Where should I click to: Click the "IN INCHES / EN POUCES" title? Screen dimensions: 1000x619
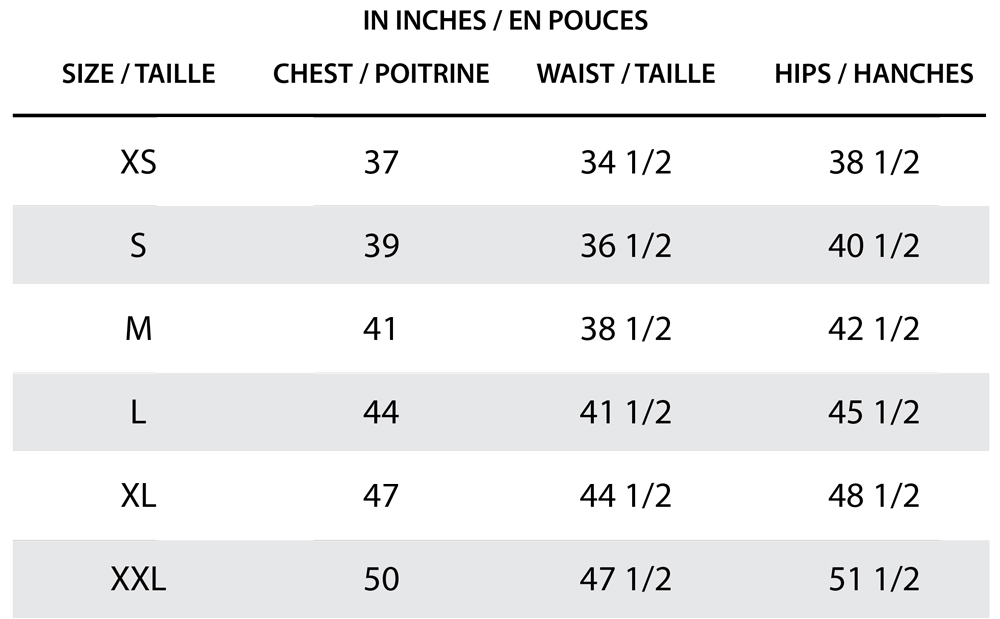(505, 20)
